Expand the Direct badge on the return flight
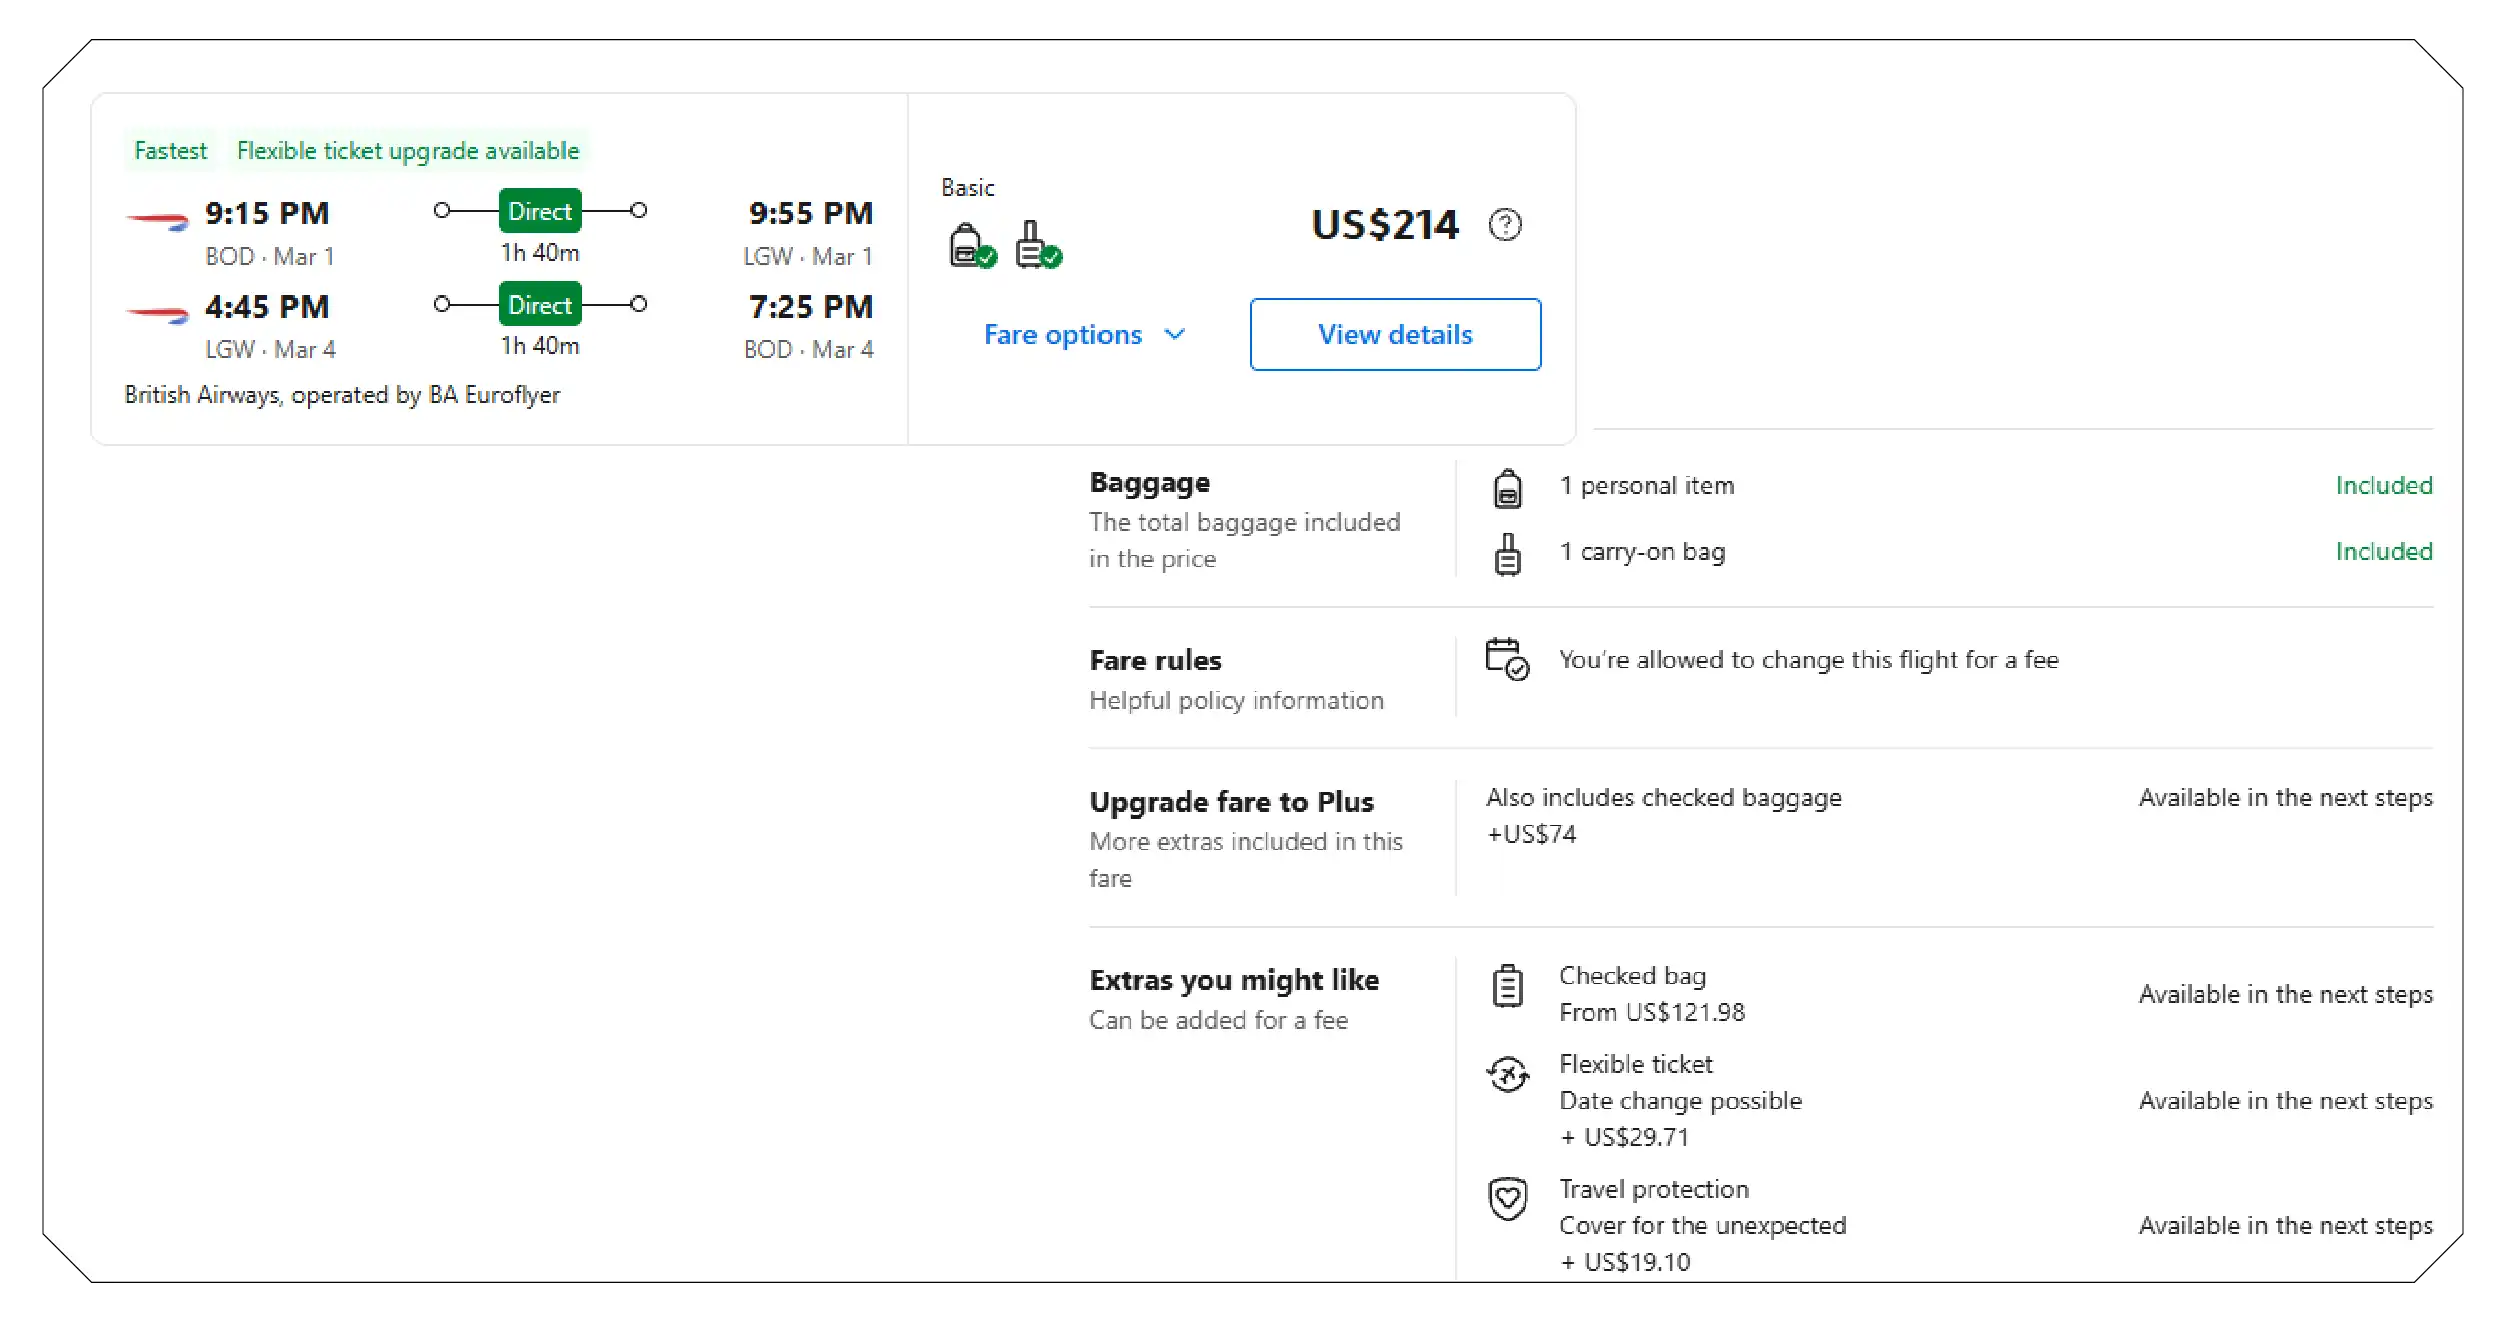Image resolution: width=2507 pixels, height=1322 pixels. coord(538,304)
